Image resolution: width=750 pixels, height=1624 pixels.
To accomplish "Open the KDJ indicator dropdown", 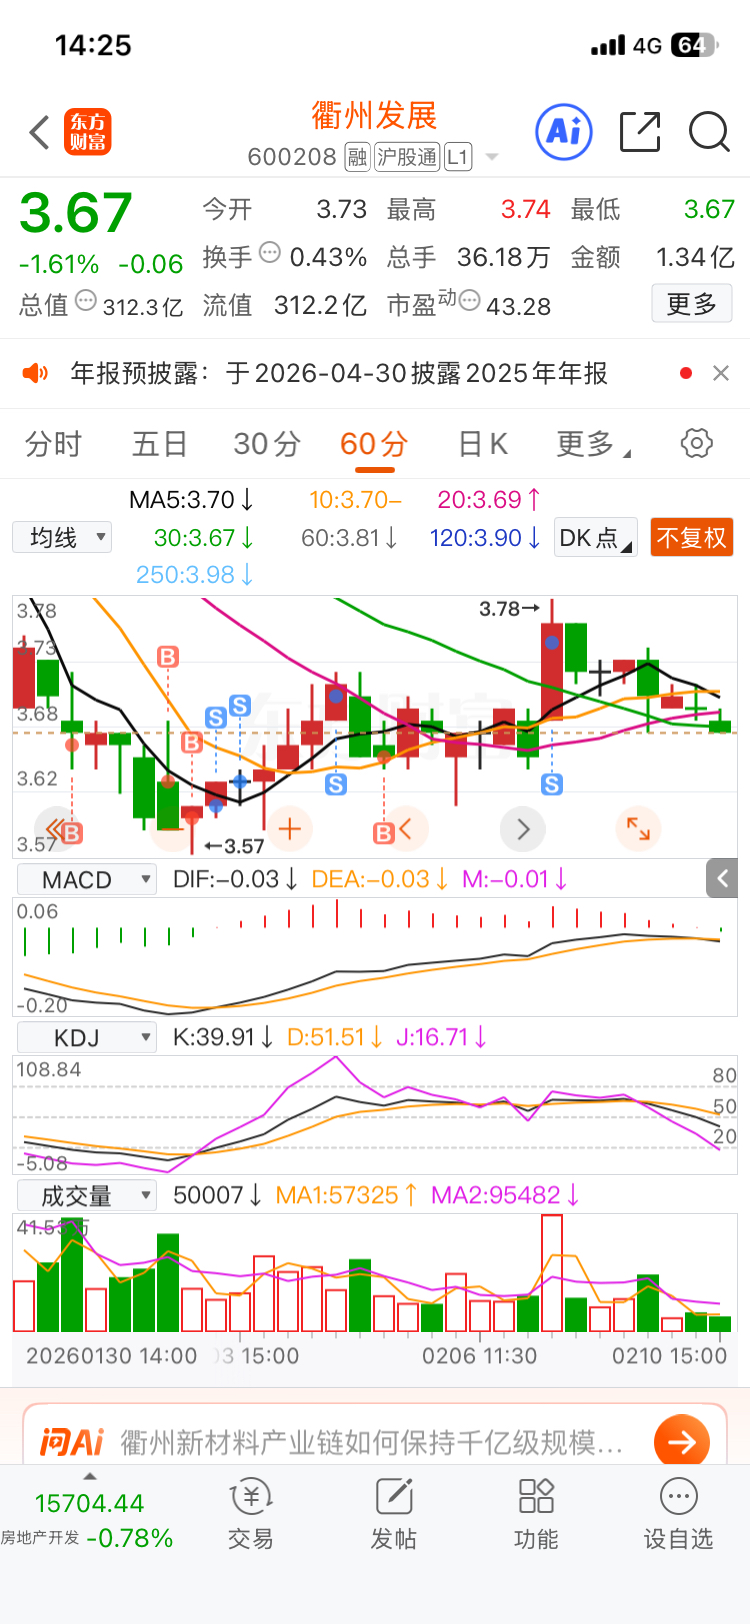I will click(x=87, y=1037).
